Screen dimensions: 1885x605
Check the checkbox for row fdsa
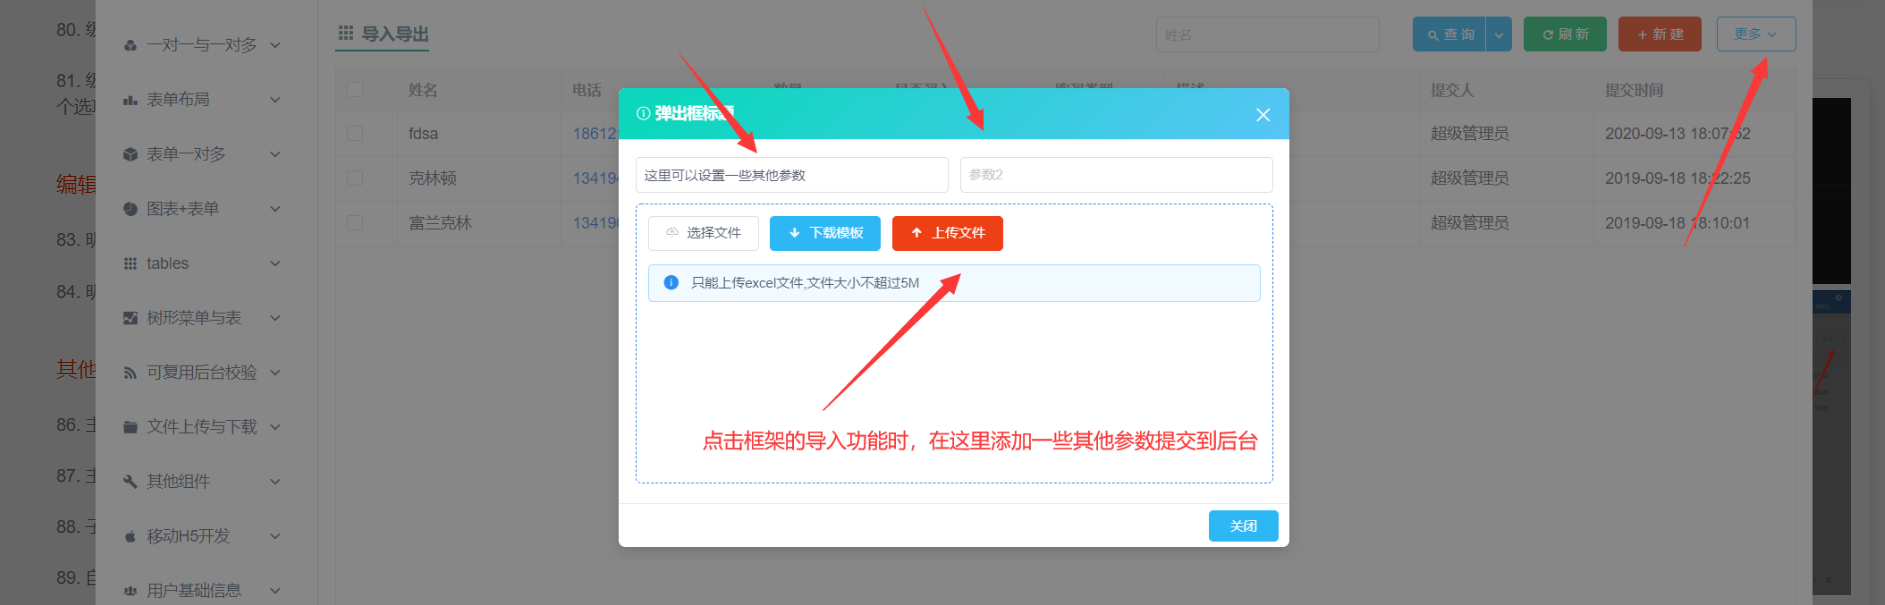(355, 134)
